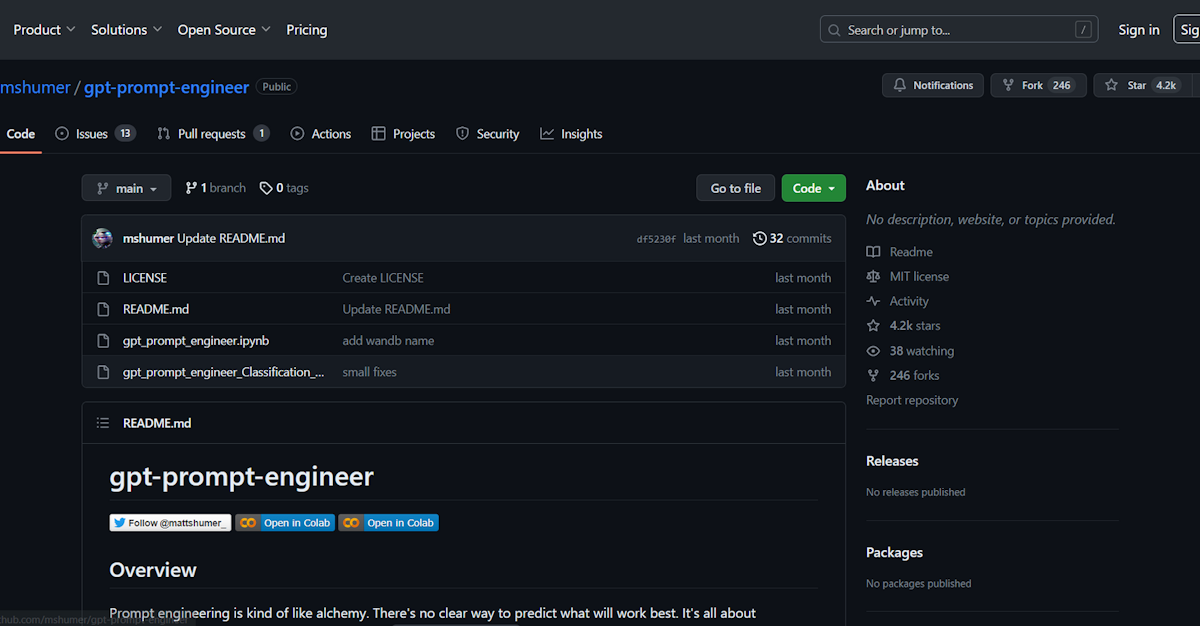
Task: Click the file icon beside LICENSE
Action: click(102, 278)
